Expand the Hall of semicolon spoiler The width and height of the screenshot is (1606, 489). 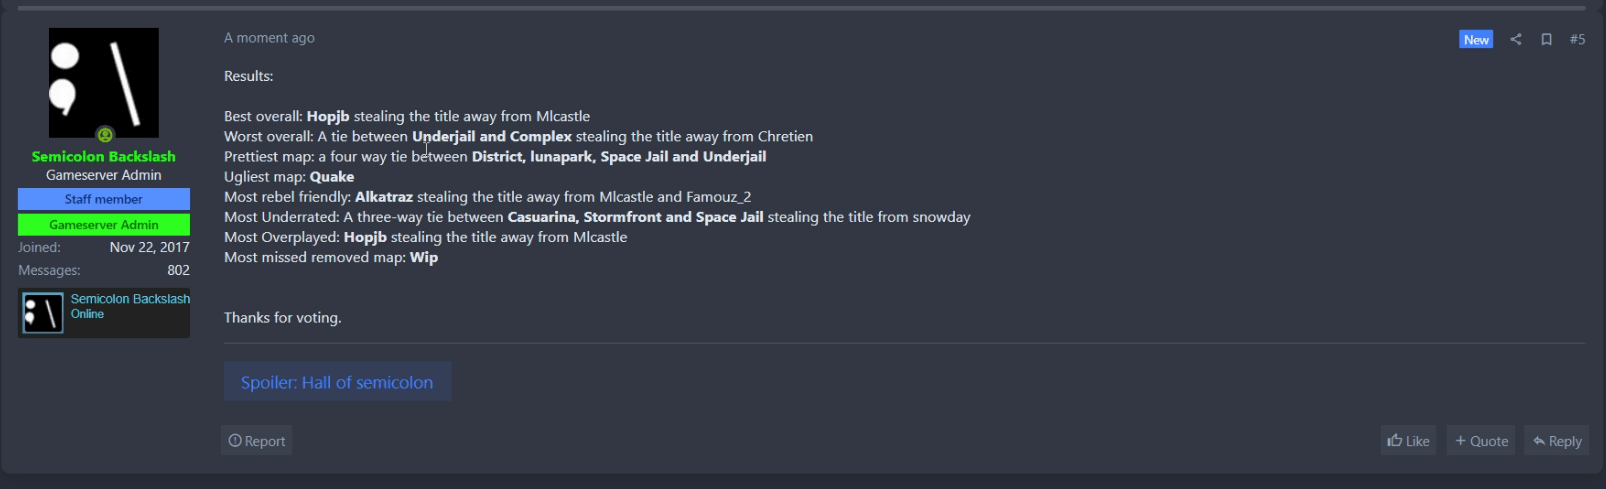(337, 382)
